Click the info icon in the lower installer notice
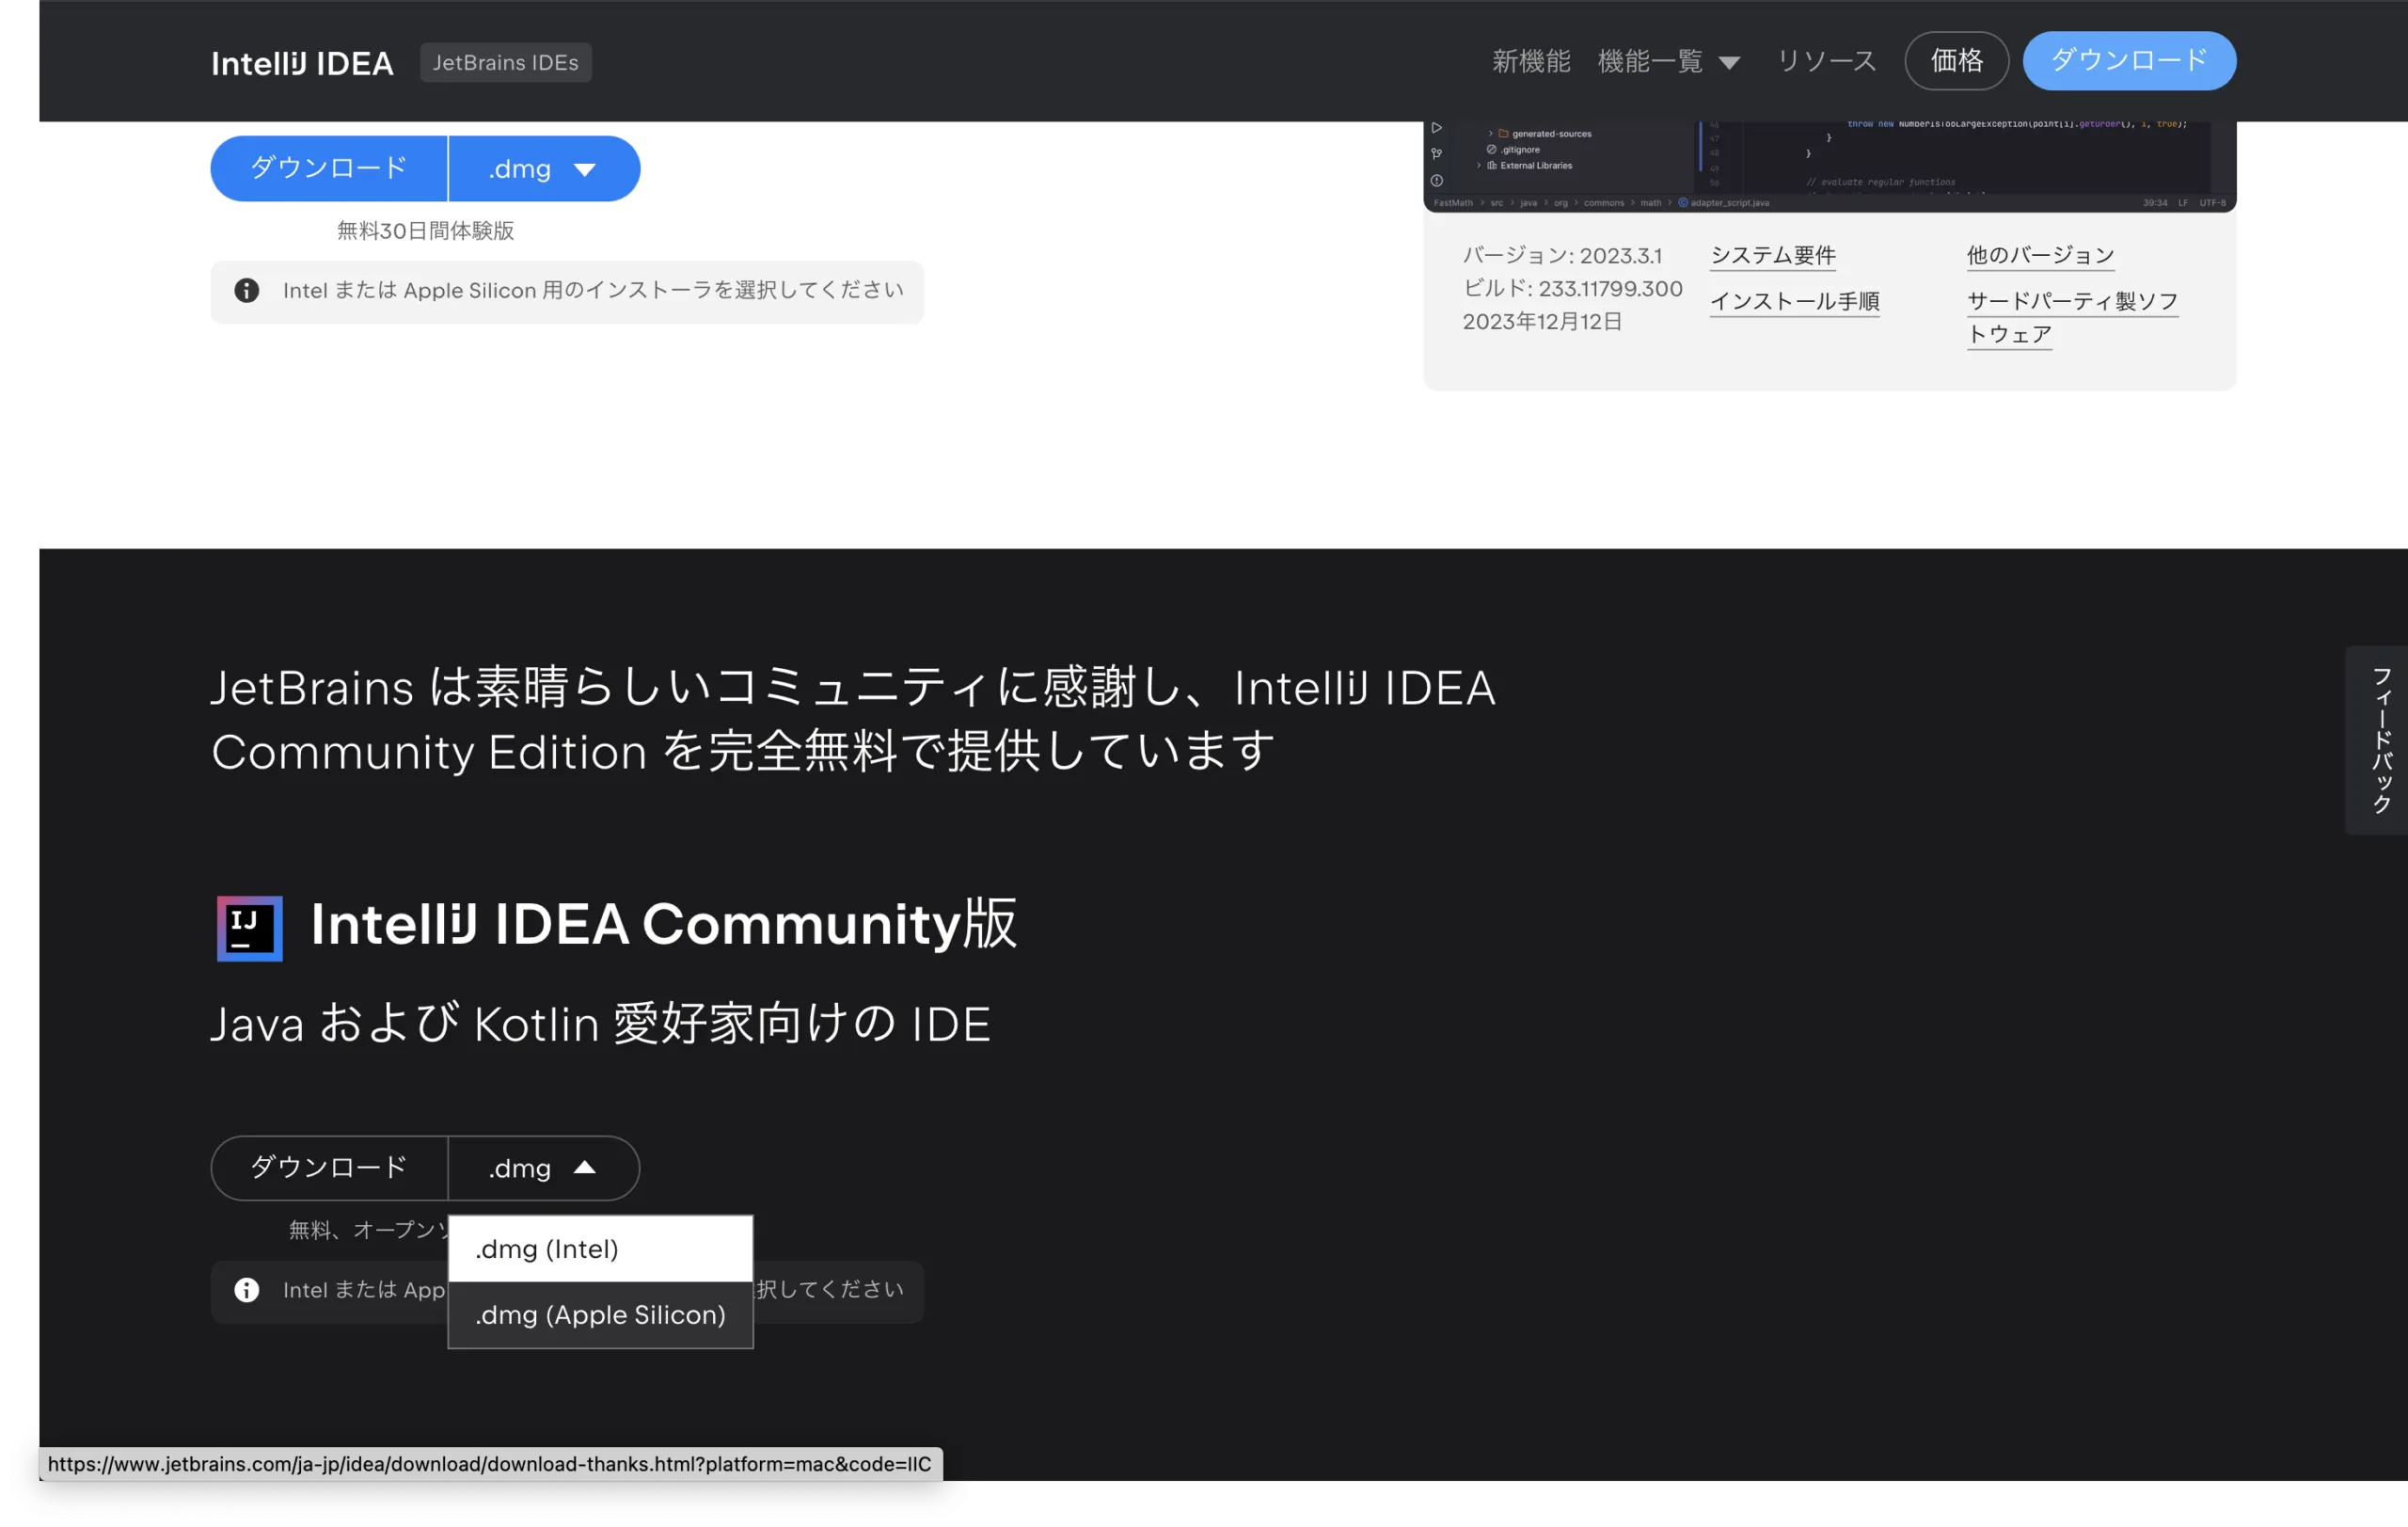 (247, 1290)
